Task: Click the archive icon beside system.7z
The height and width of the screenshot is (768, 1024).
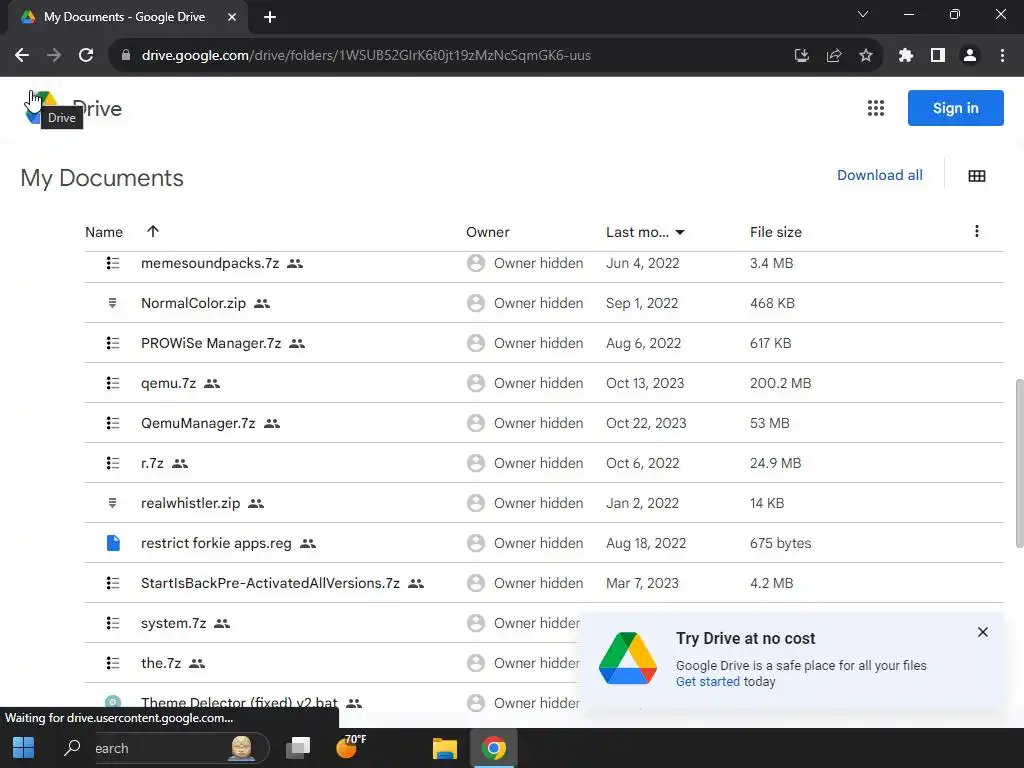Action: pos(113,623)
